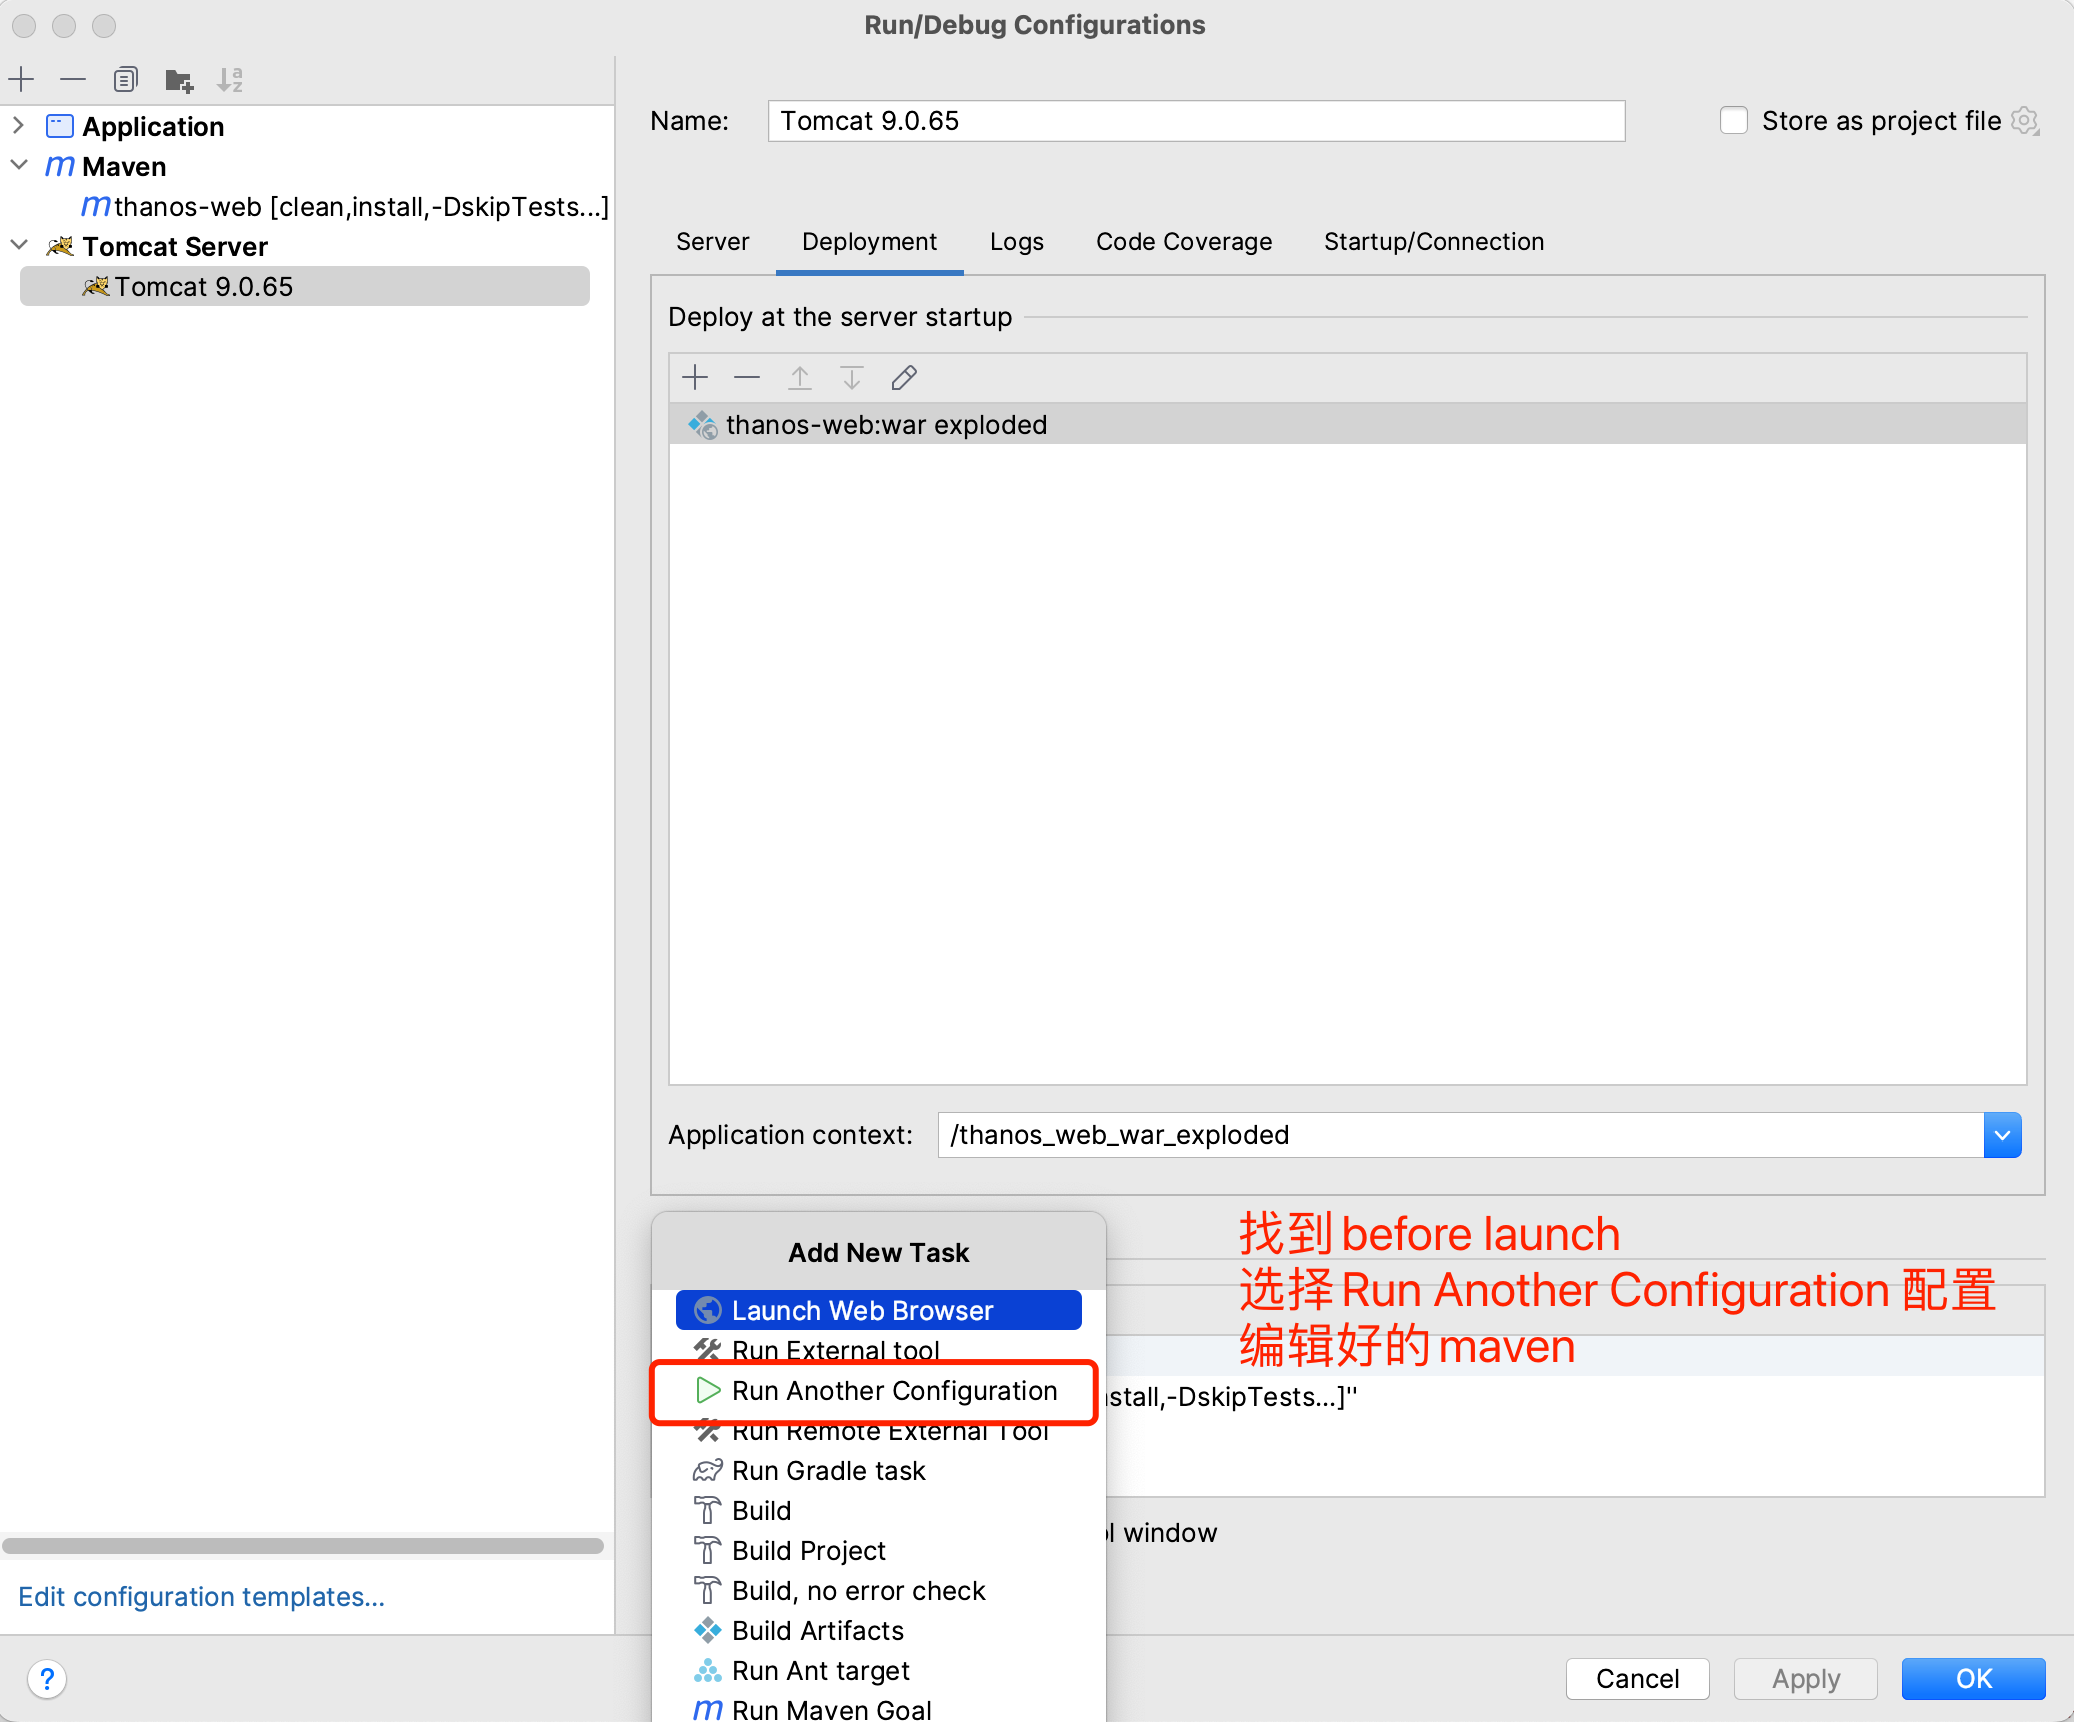The height and width of the screenshot is (1722, 2074).
Task: Expand the Application tree node
Action: pyautogui.click(x=18, y=126)
